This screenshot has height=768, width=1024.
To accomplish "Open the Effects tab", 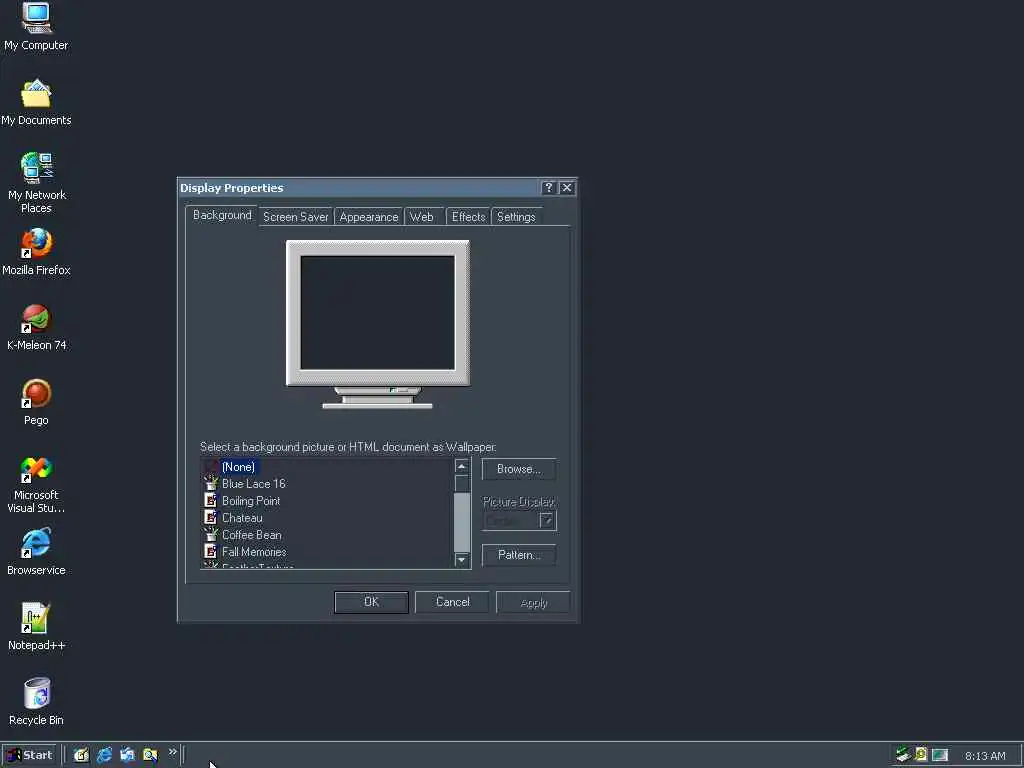I will tap(468, 217).
